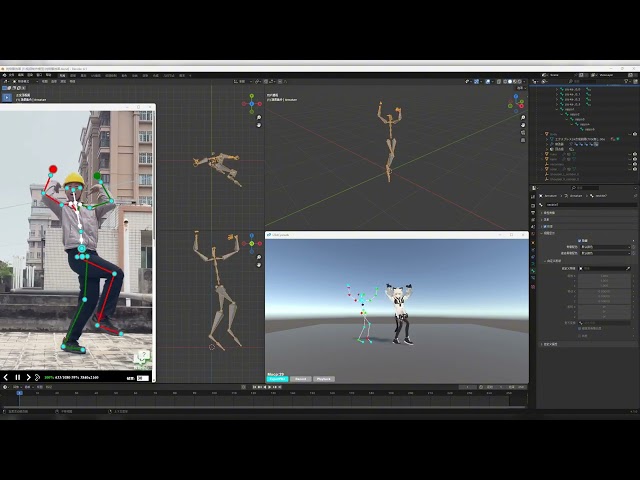Toggle camera visibility of the Body collection row

click(x=635, y=134)
